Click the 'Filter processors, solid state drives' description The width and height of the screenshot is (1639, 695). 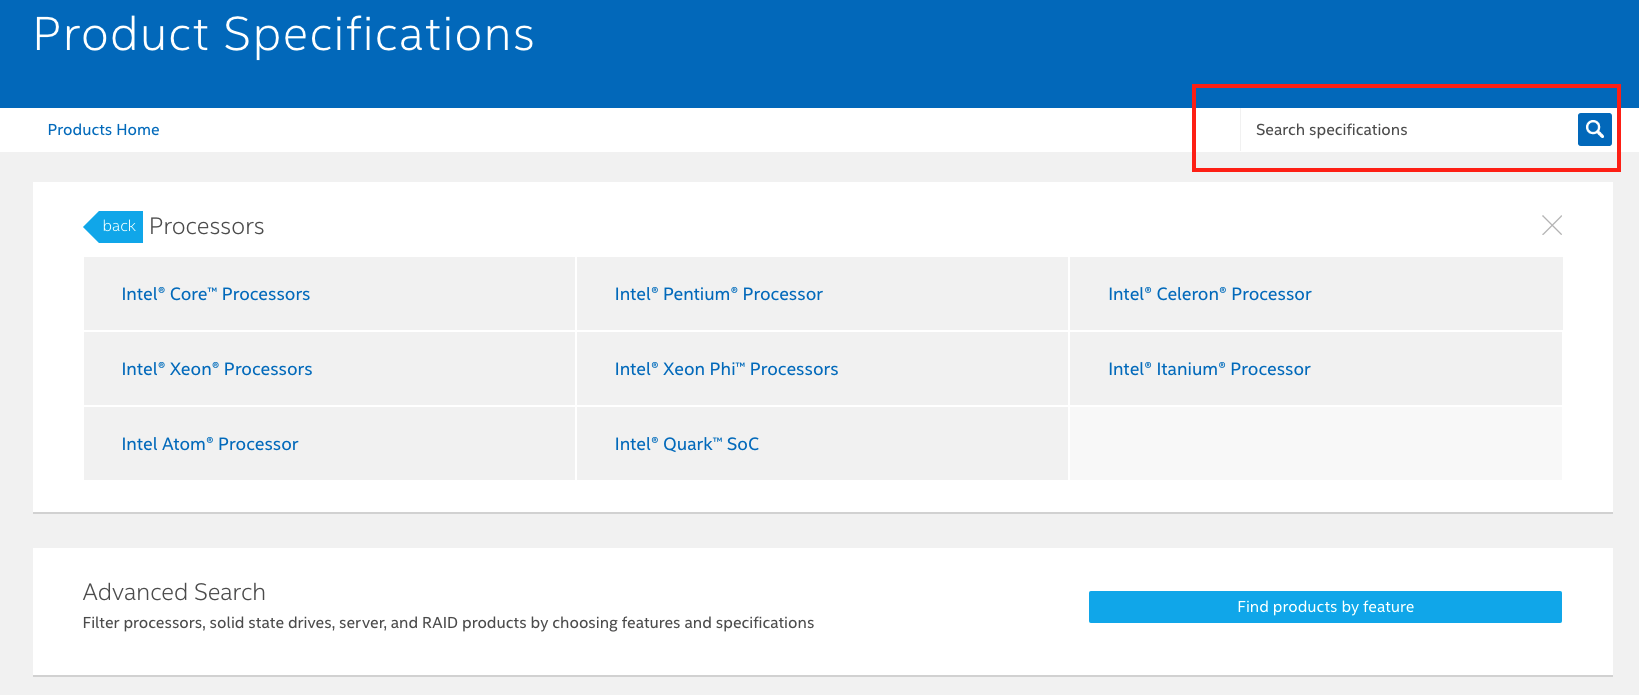(x=448, y=623)
